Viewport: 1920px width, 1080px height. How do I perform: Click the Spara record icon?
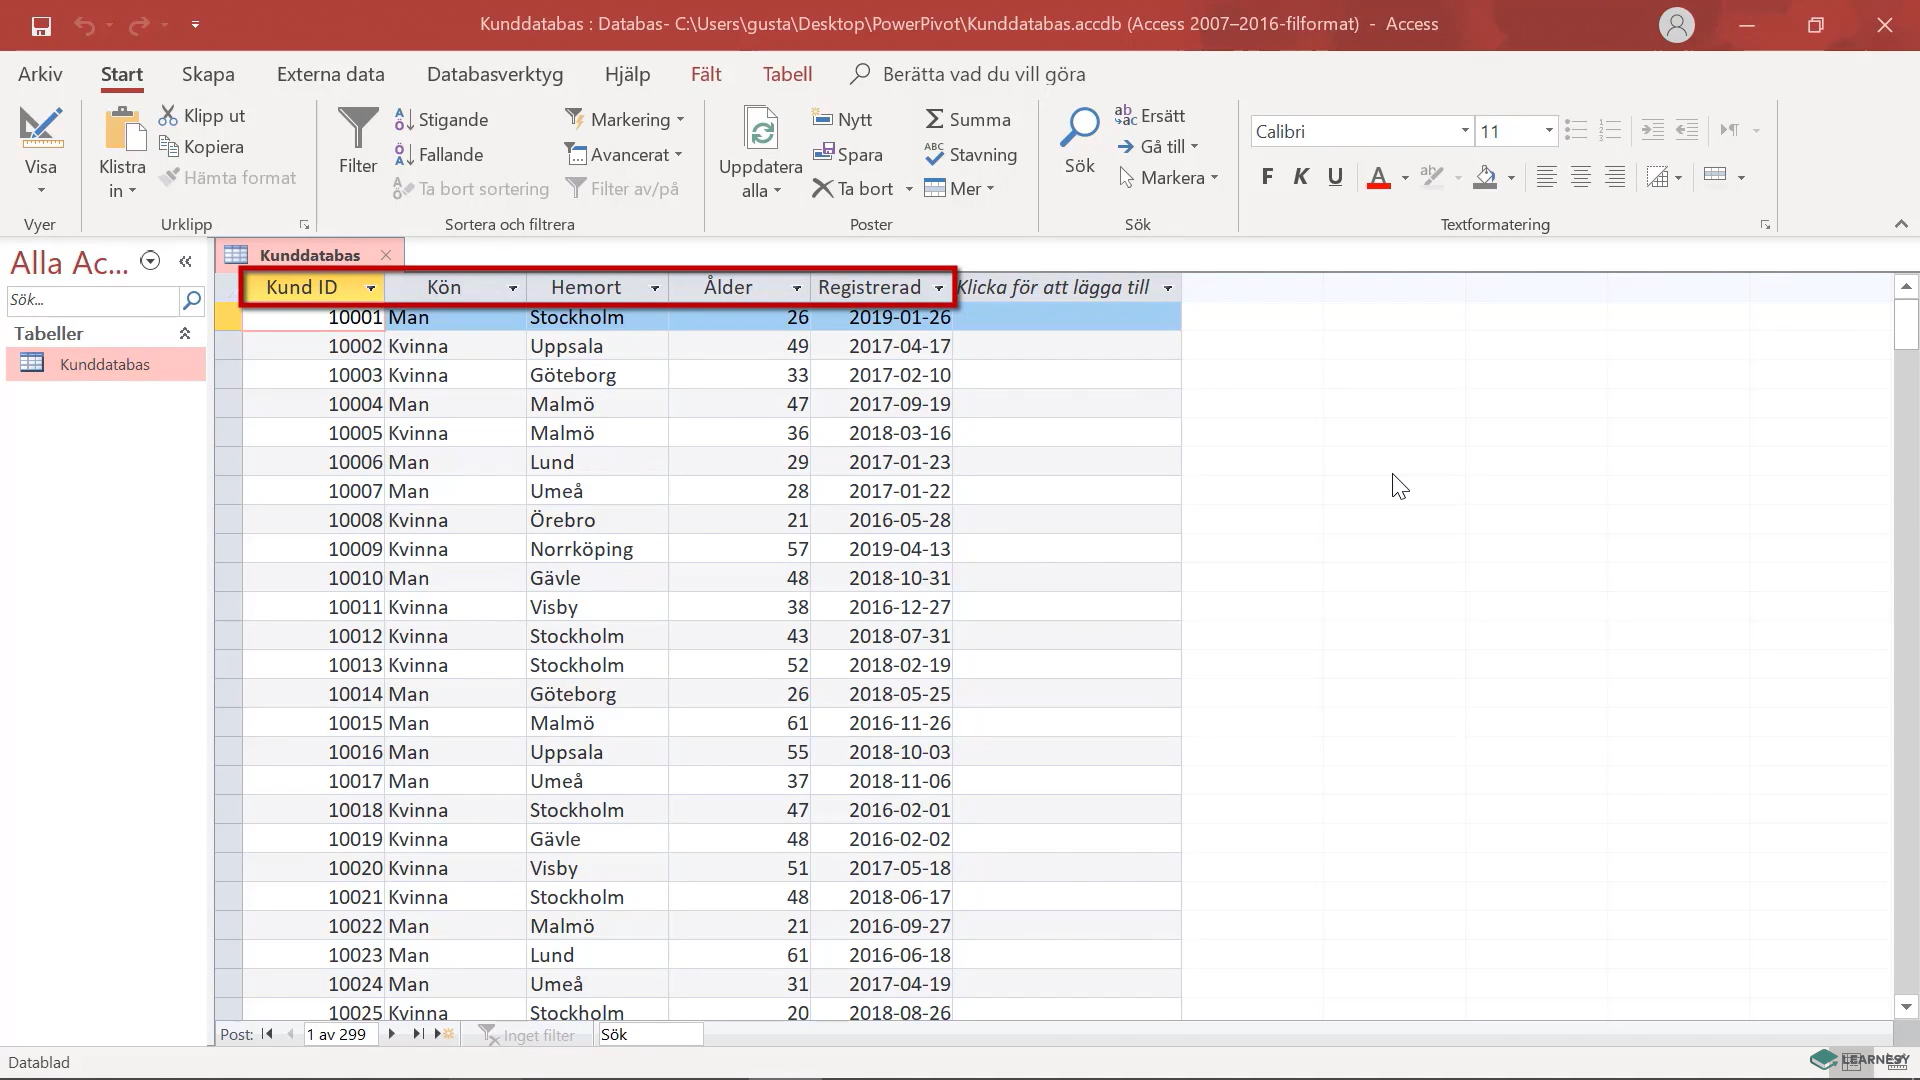coord(824,154)
